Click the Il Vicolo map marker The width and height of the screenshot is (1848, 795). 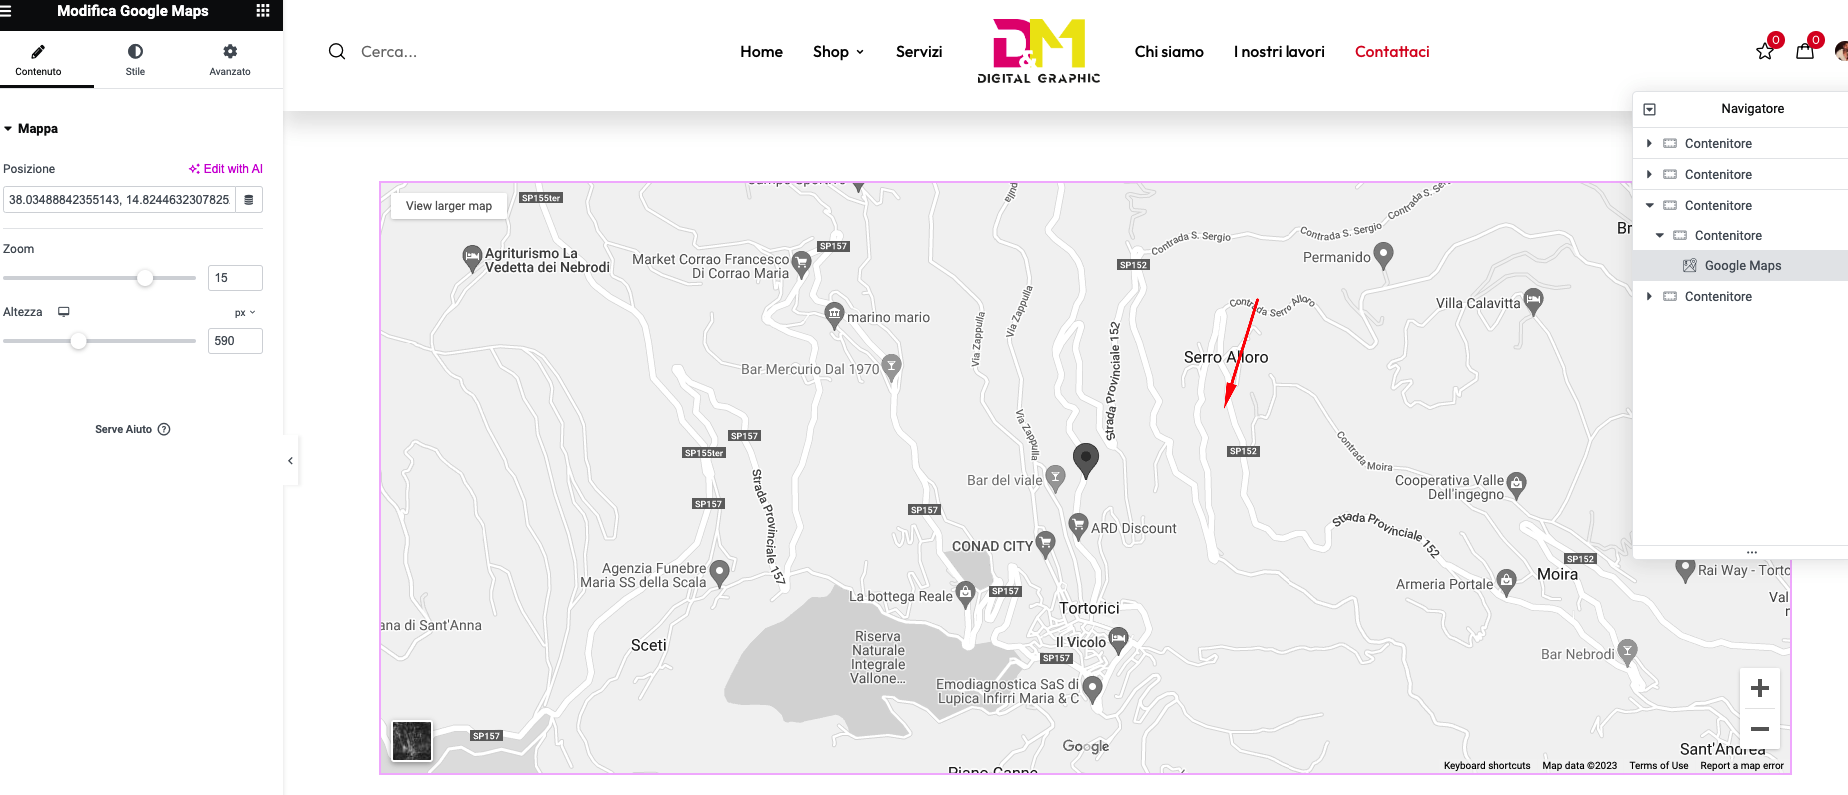tap(1119, 640)
